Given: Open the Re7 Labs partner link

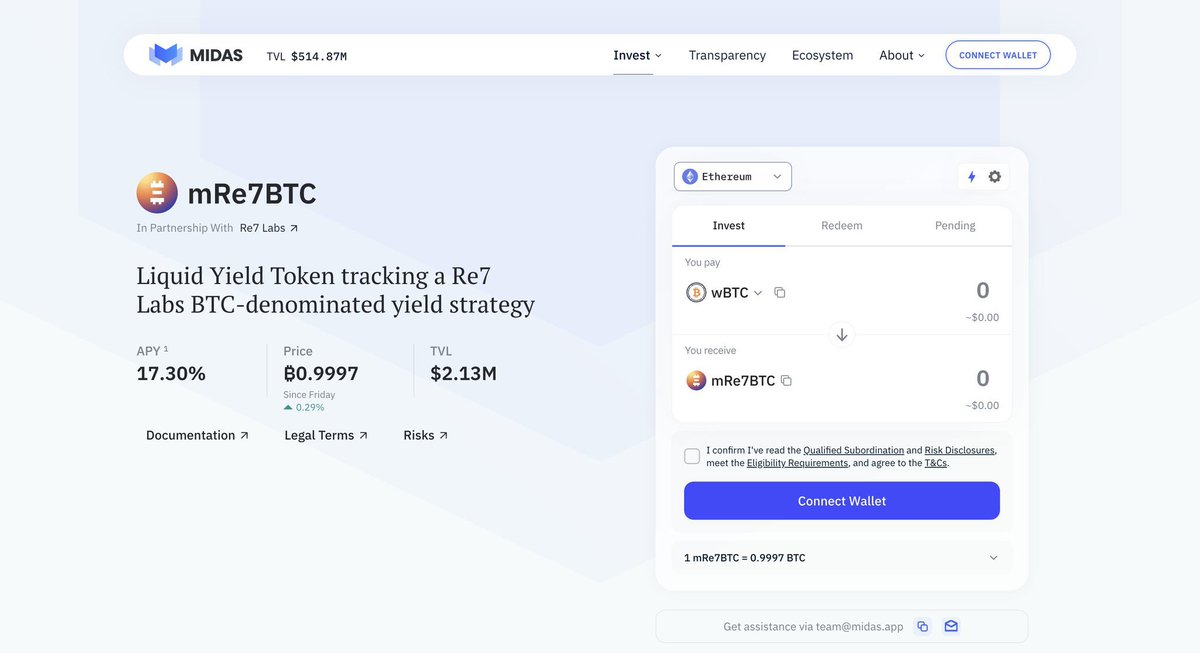Looking at the screenshot, I should click(x=269, y=228).
